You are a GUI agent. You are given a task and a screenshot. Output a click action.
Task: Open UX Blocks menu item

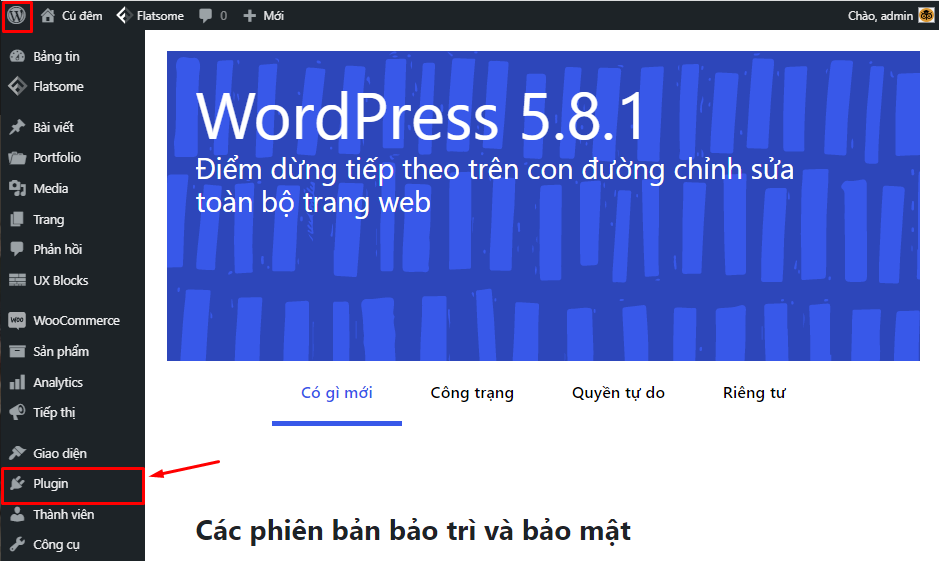coord(60,280)
